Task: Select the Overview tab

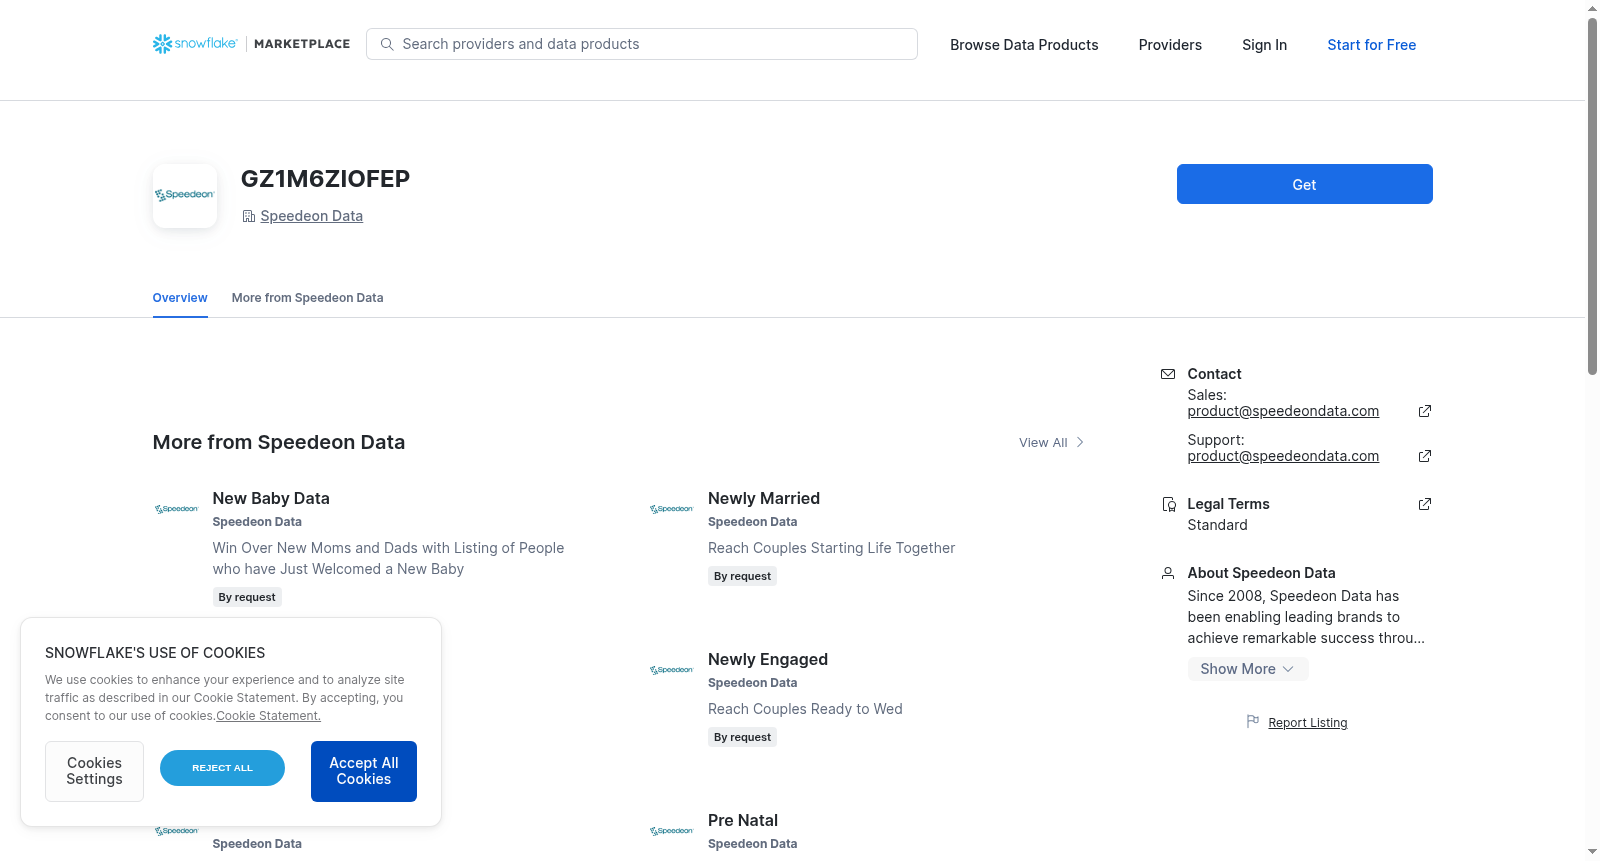Action: [x=180, y=298]
